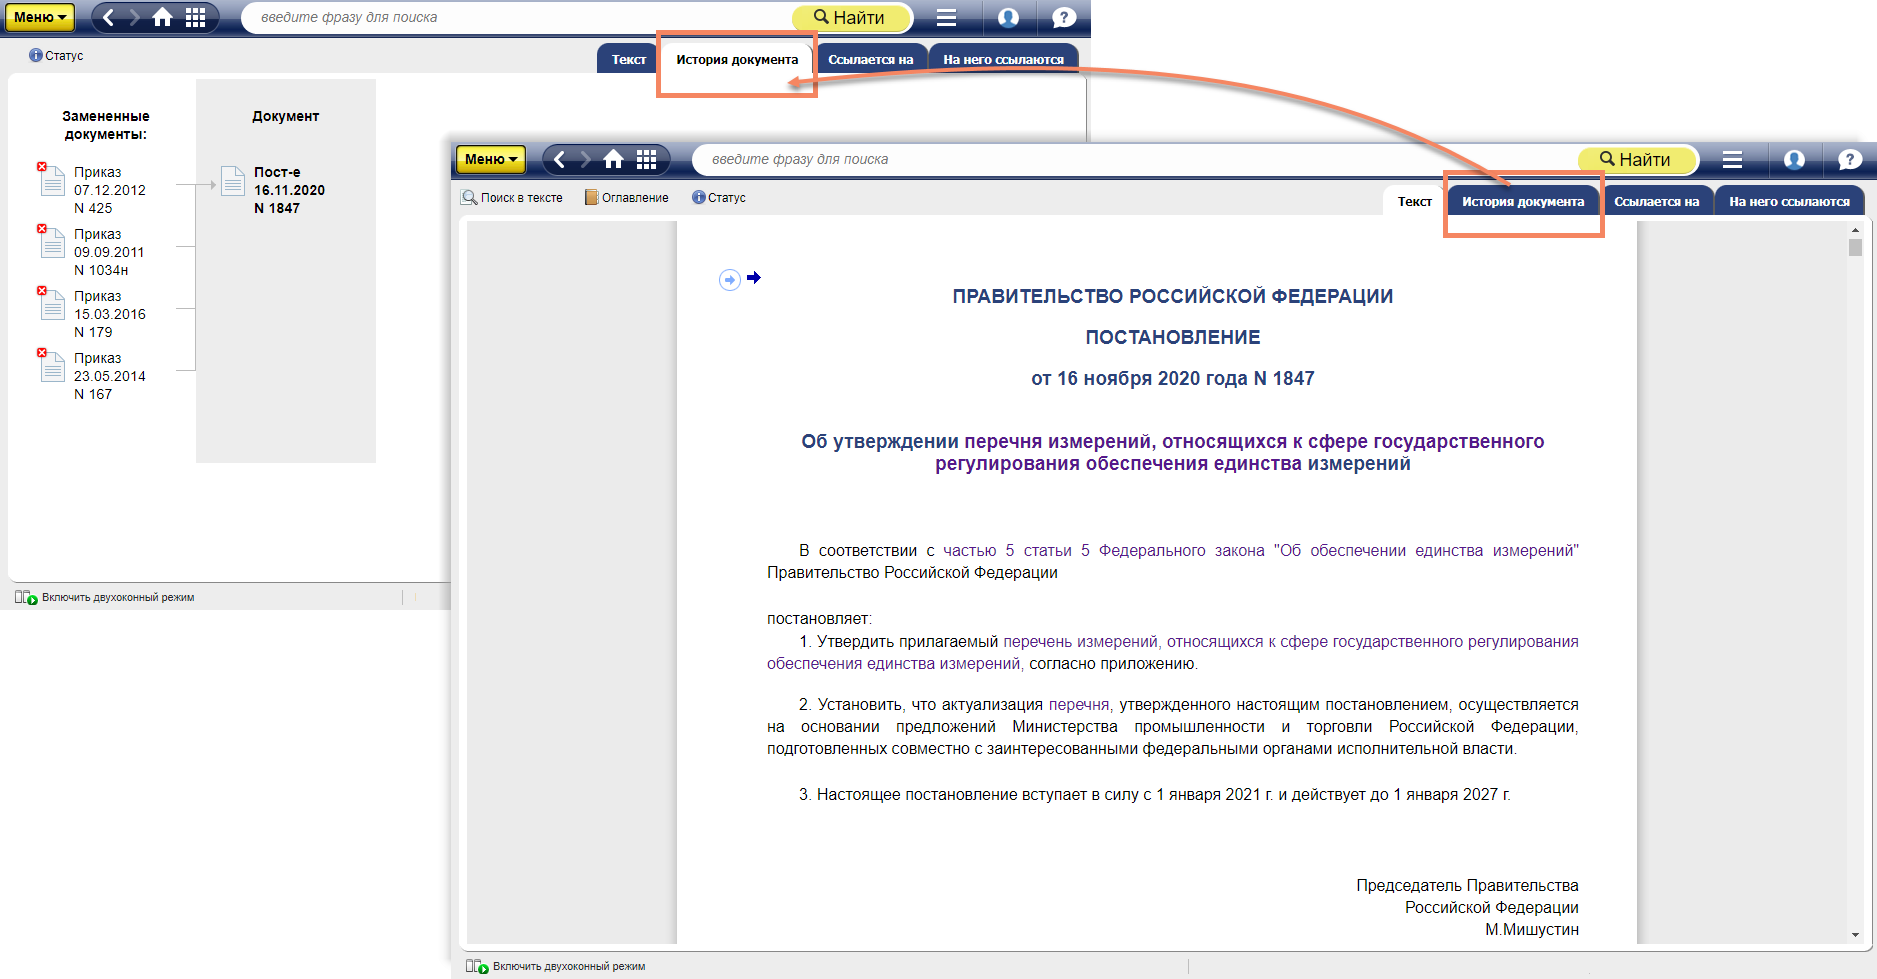Click Замененные документы column header
The height and width of the screenshot is (979, 1877).
pyautogui.click(x=106, y=125)
